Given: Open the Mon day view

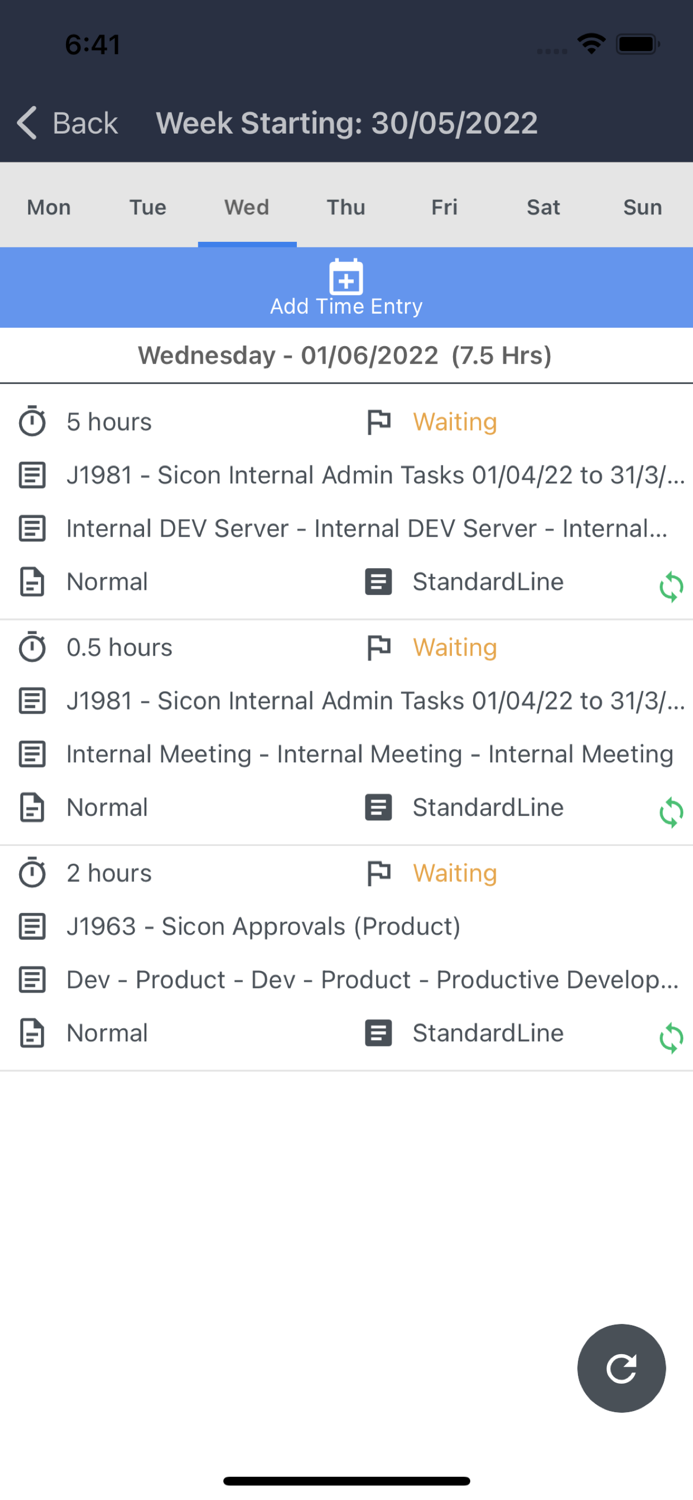Looking at the screenshot, I should (x=48, y=207).
